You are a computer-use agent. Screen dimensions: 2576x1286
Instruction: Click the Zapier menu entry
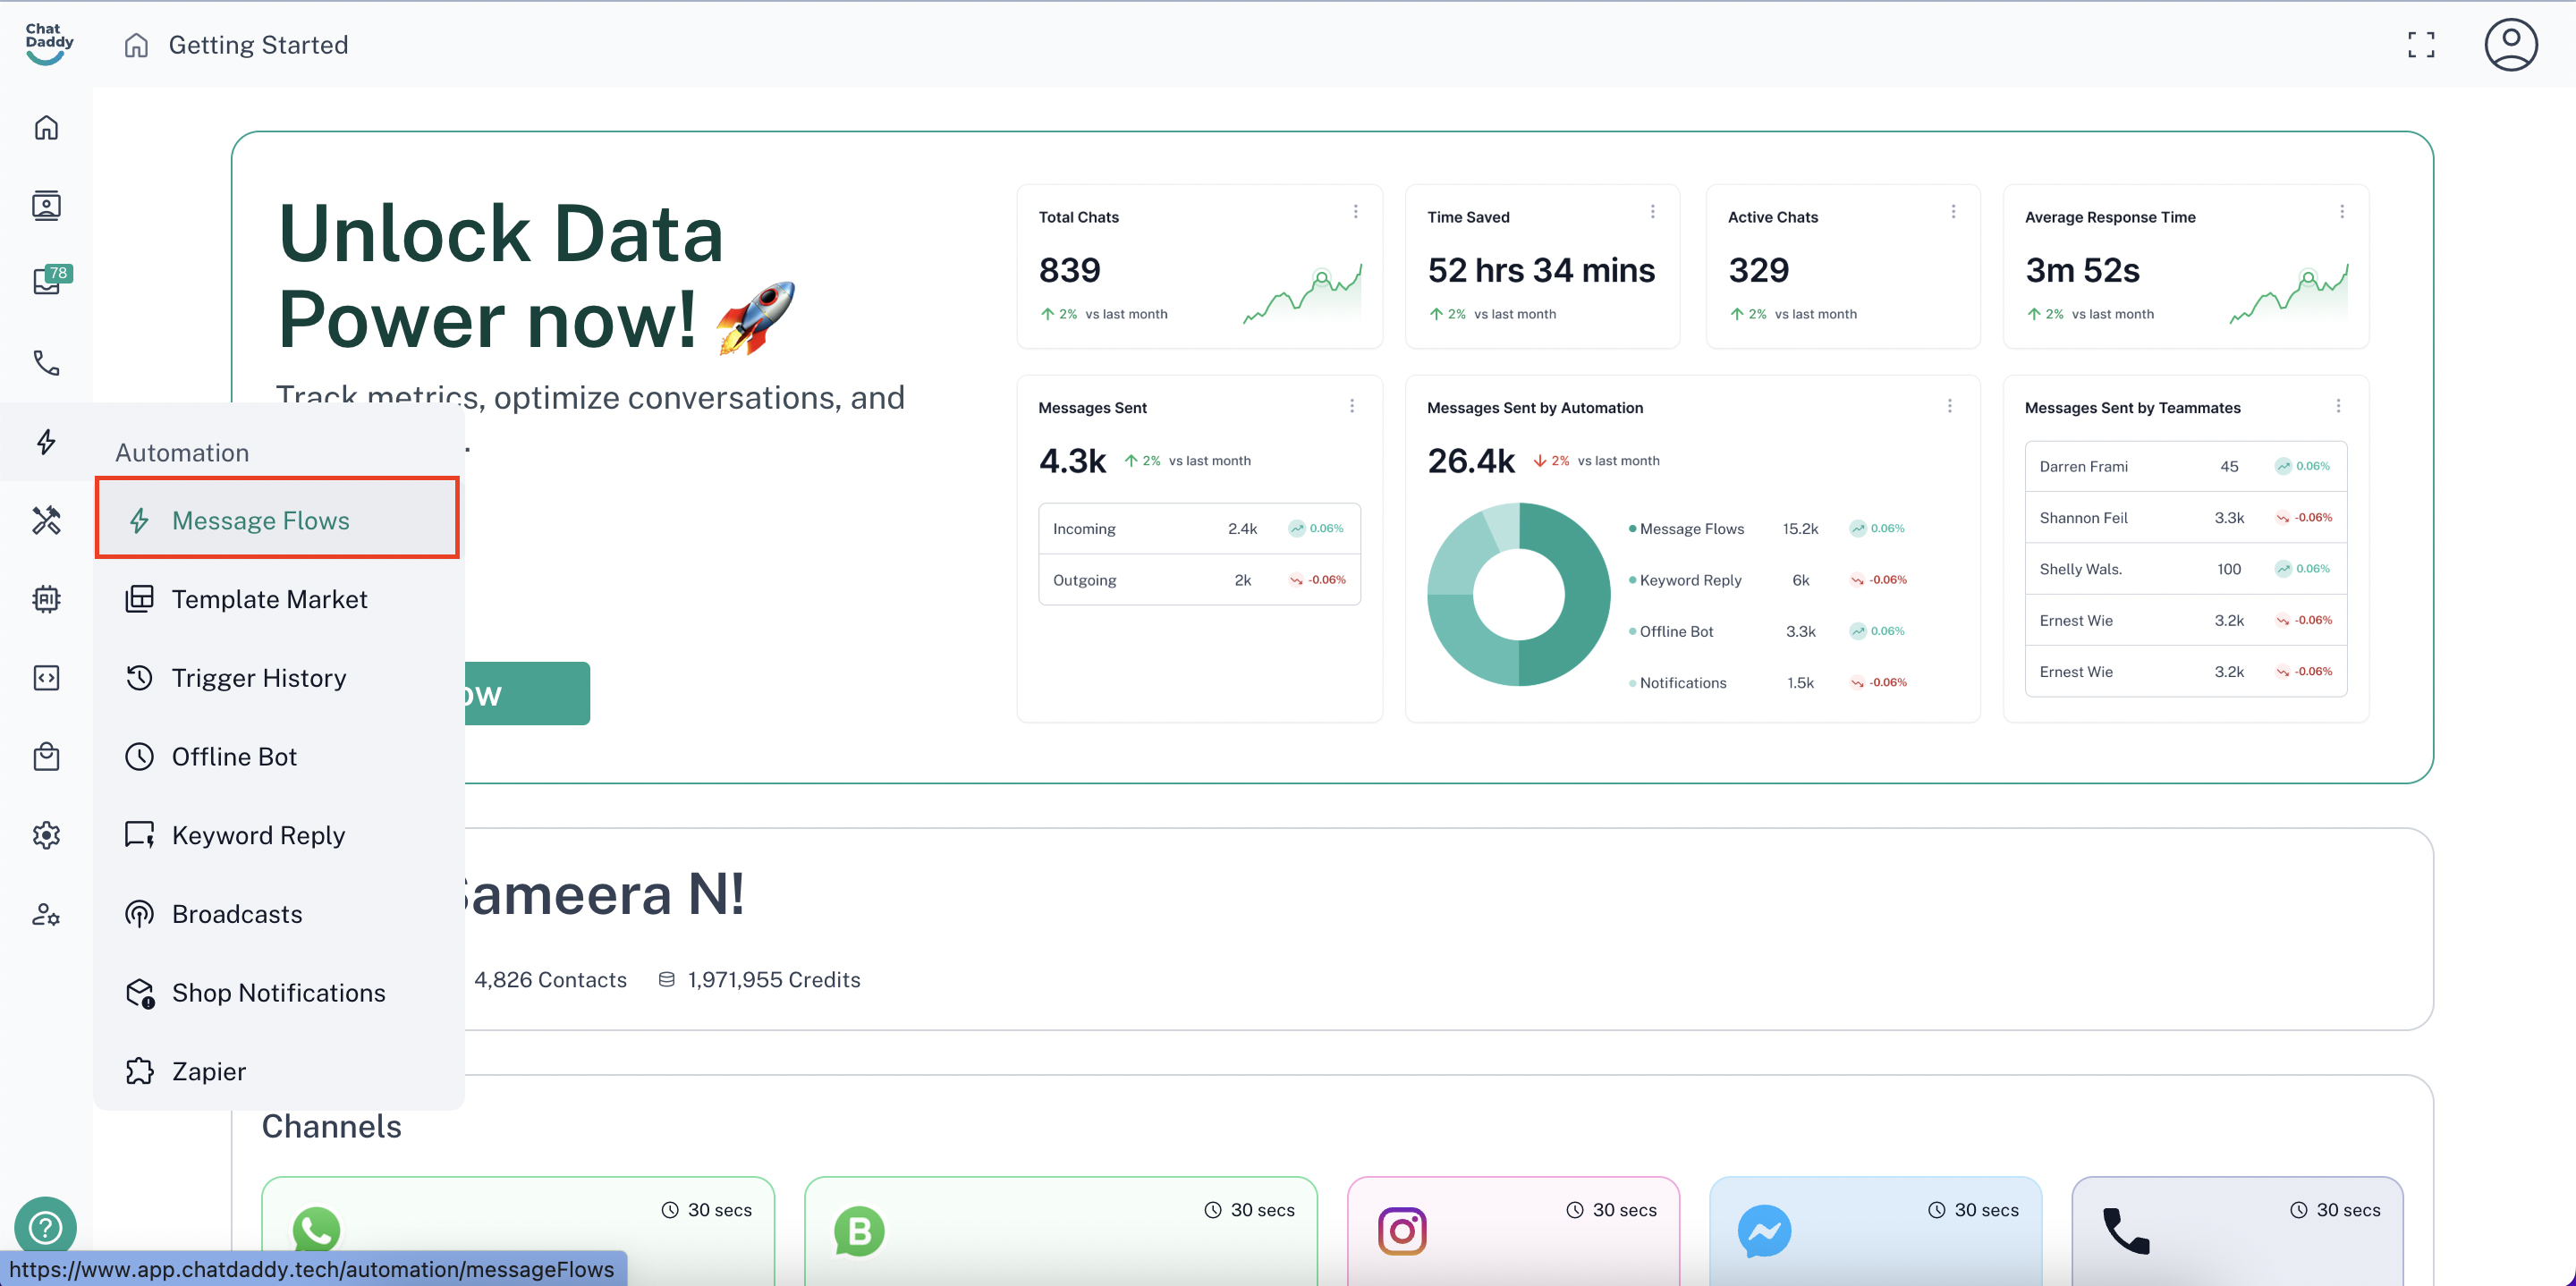click(x=208, y=1071)
